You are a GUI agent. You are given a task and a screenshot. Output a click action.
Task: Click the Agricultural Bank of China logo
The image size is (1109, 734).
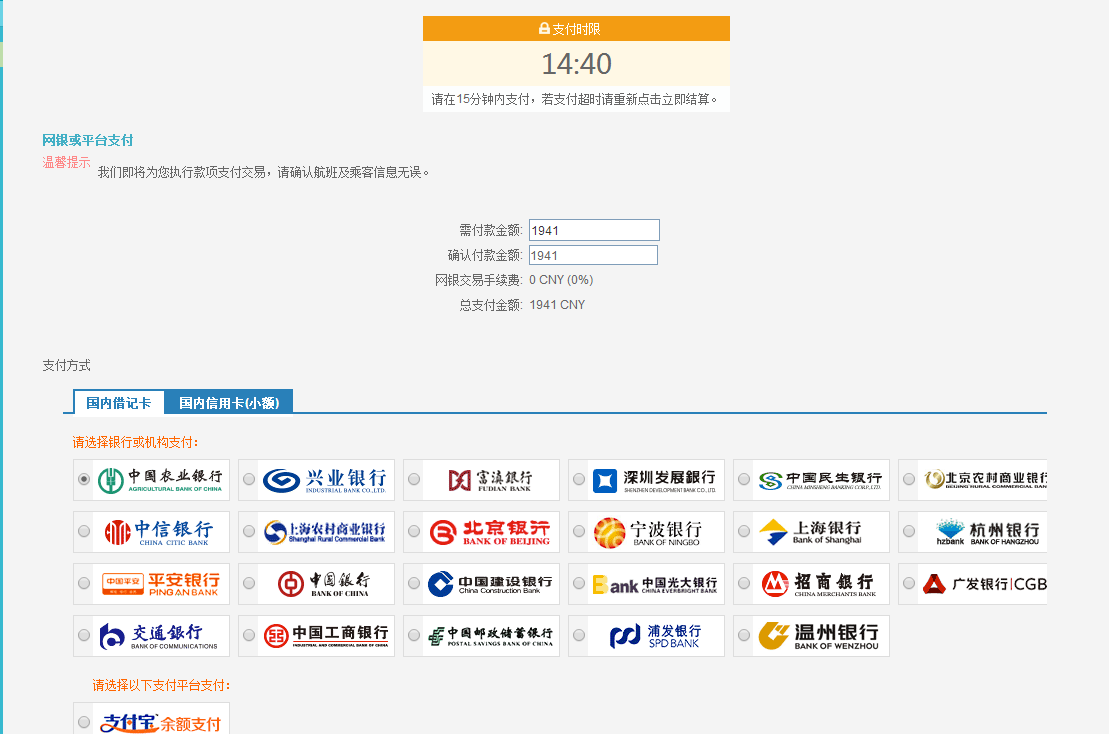[x=161, y=479]
